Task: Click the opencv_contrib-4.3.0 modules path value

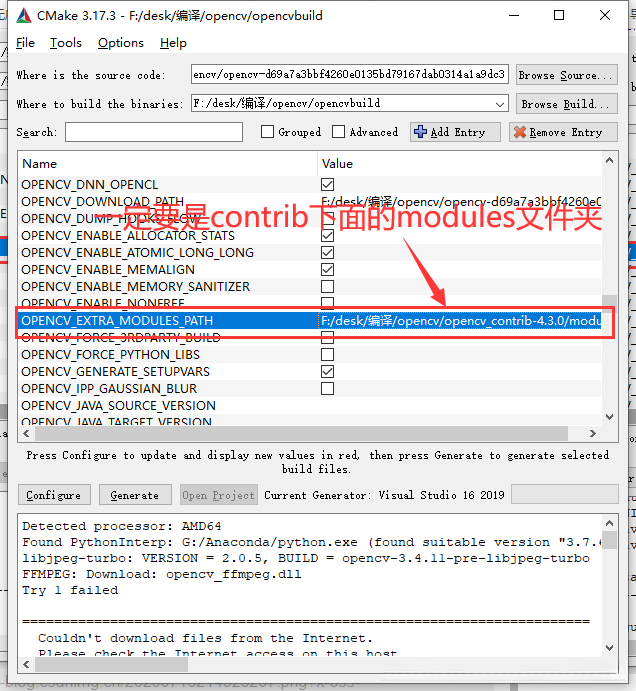Action: (x=461, y=320)
